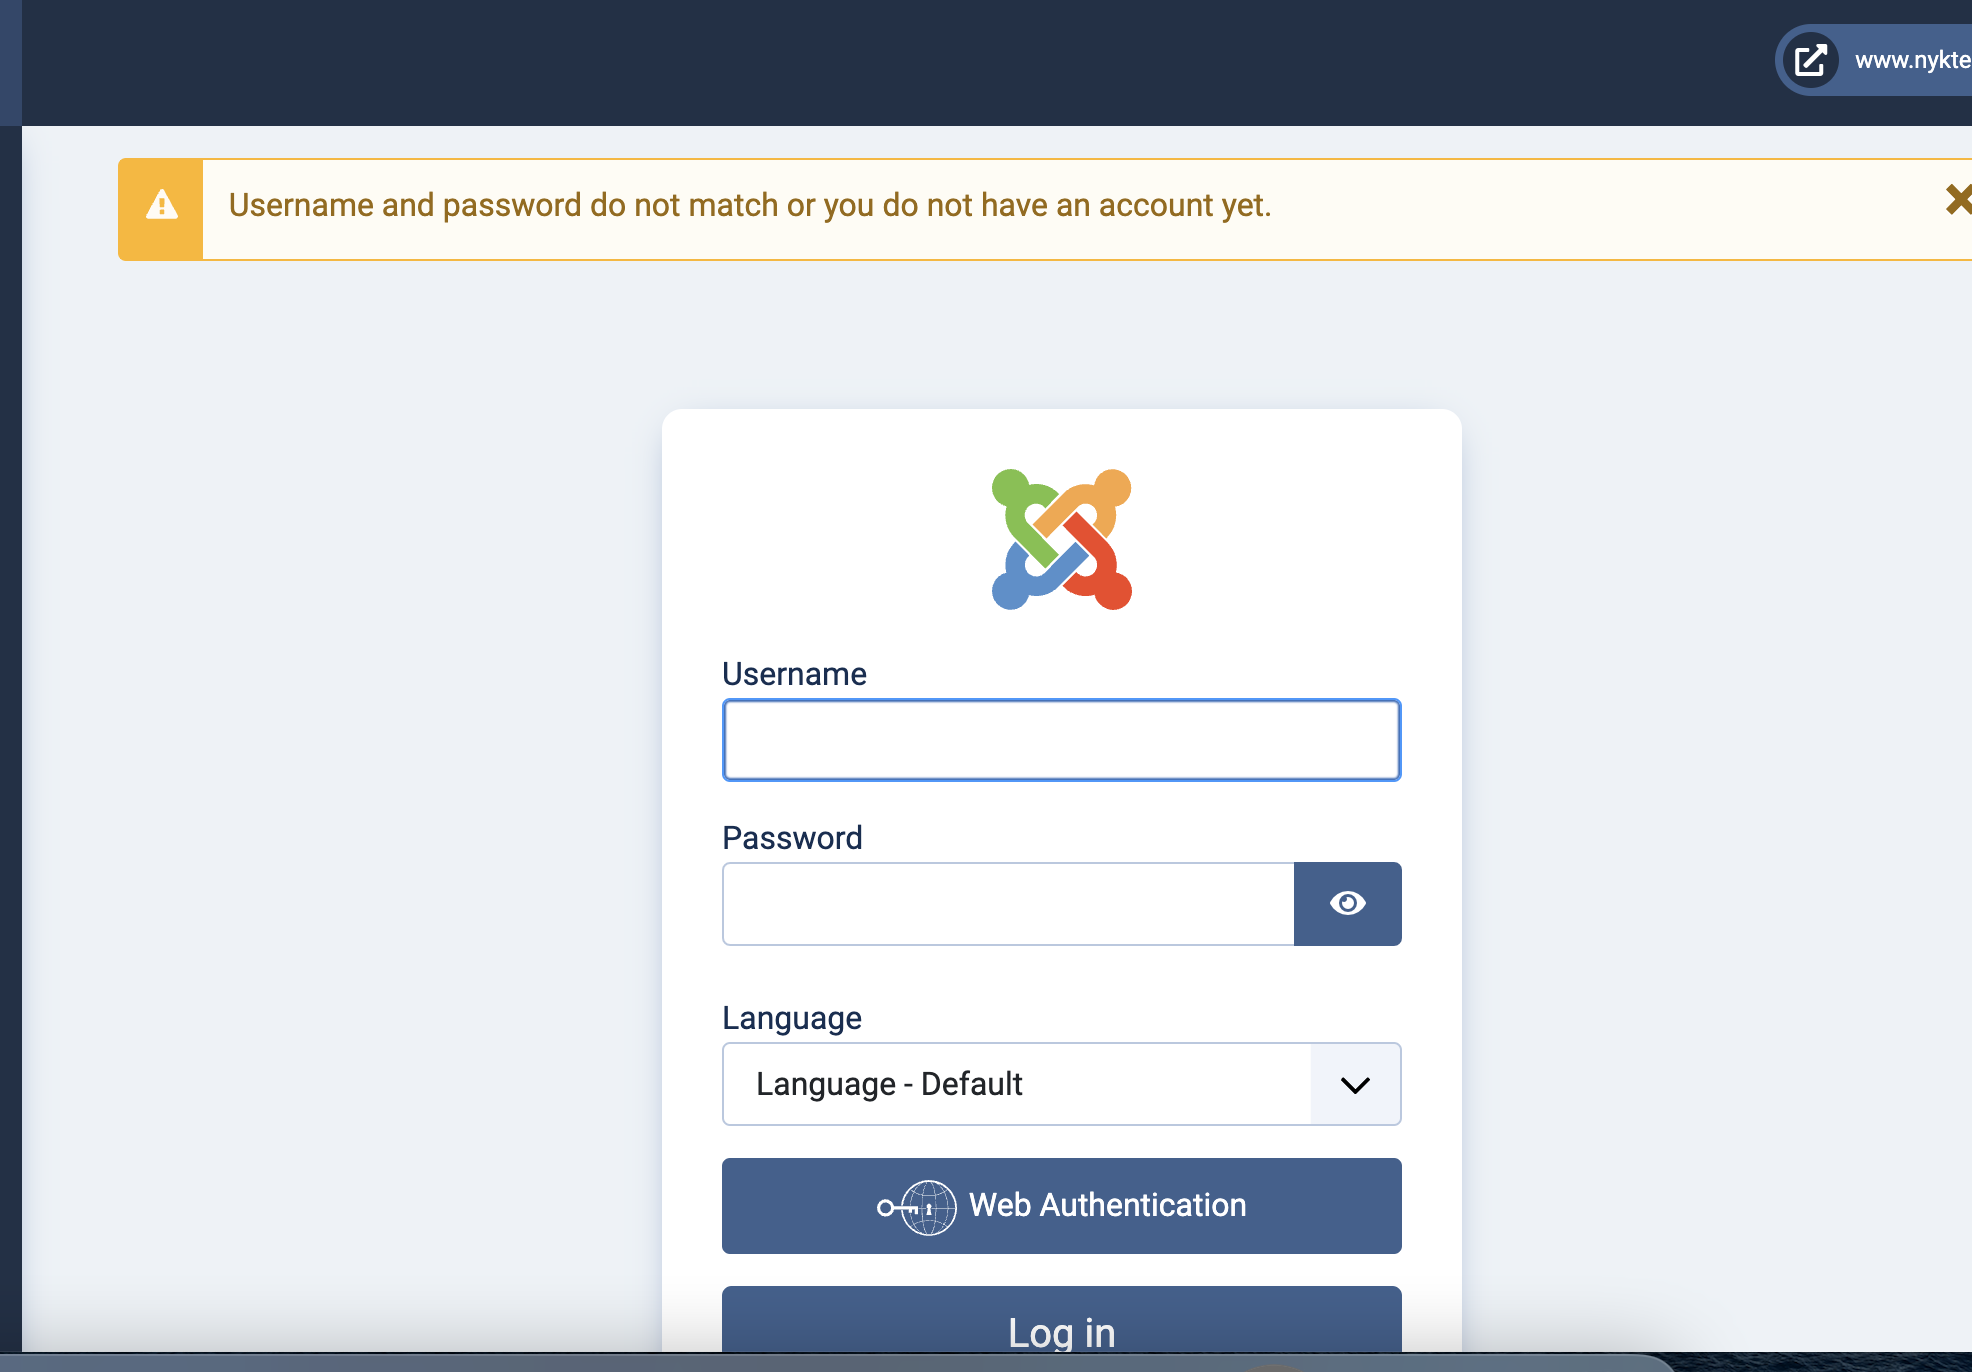Click the key and globe icon
The height and width of the screenshot is (1372, 1972).
point(916,1207)
